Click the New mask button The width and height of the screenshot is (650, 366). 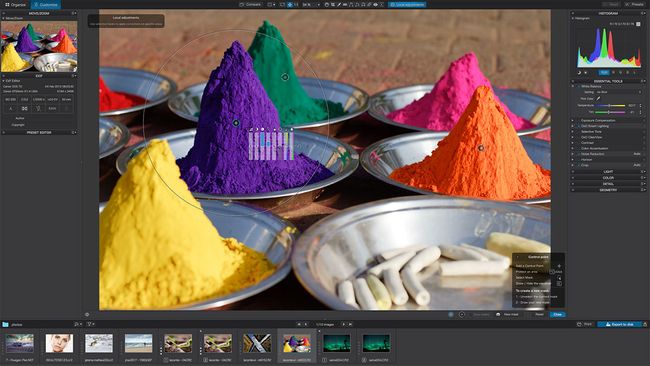[x=507, y=315]
